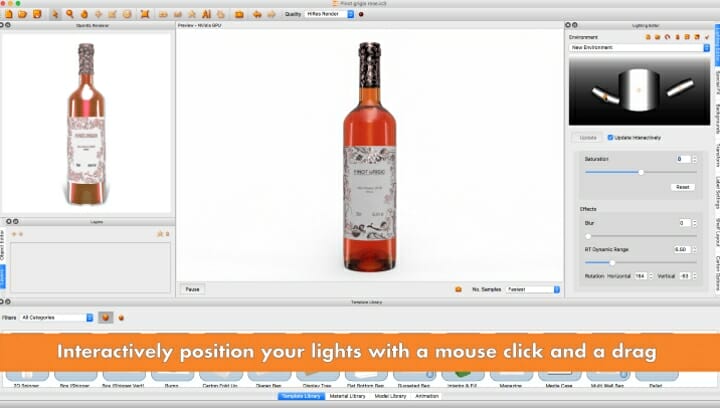The height and width of the screenshot is (408, 720).
Task: Click the Blur value stepper arrows
Action: pos(694,223)
